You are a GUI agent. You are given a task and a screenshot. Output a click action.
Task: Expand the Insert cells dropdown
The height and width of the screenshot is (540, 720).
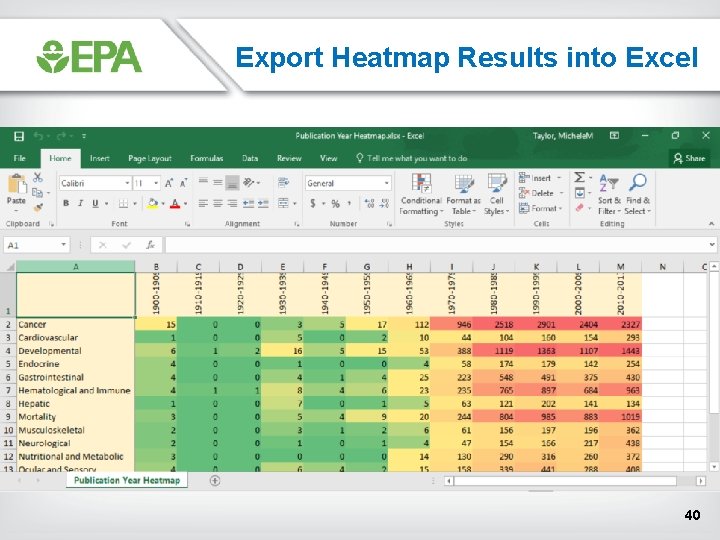click(559, 178)
